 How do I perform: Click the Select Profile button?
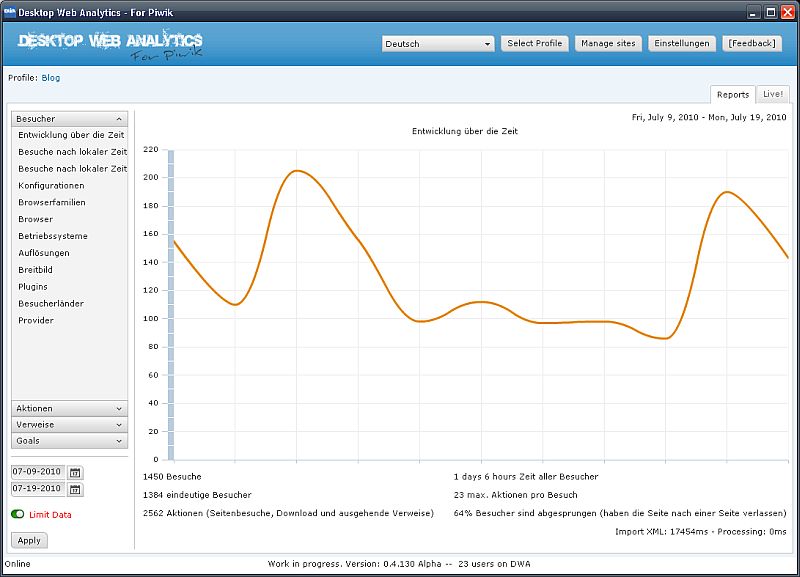click(x=535, y=44)
